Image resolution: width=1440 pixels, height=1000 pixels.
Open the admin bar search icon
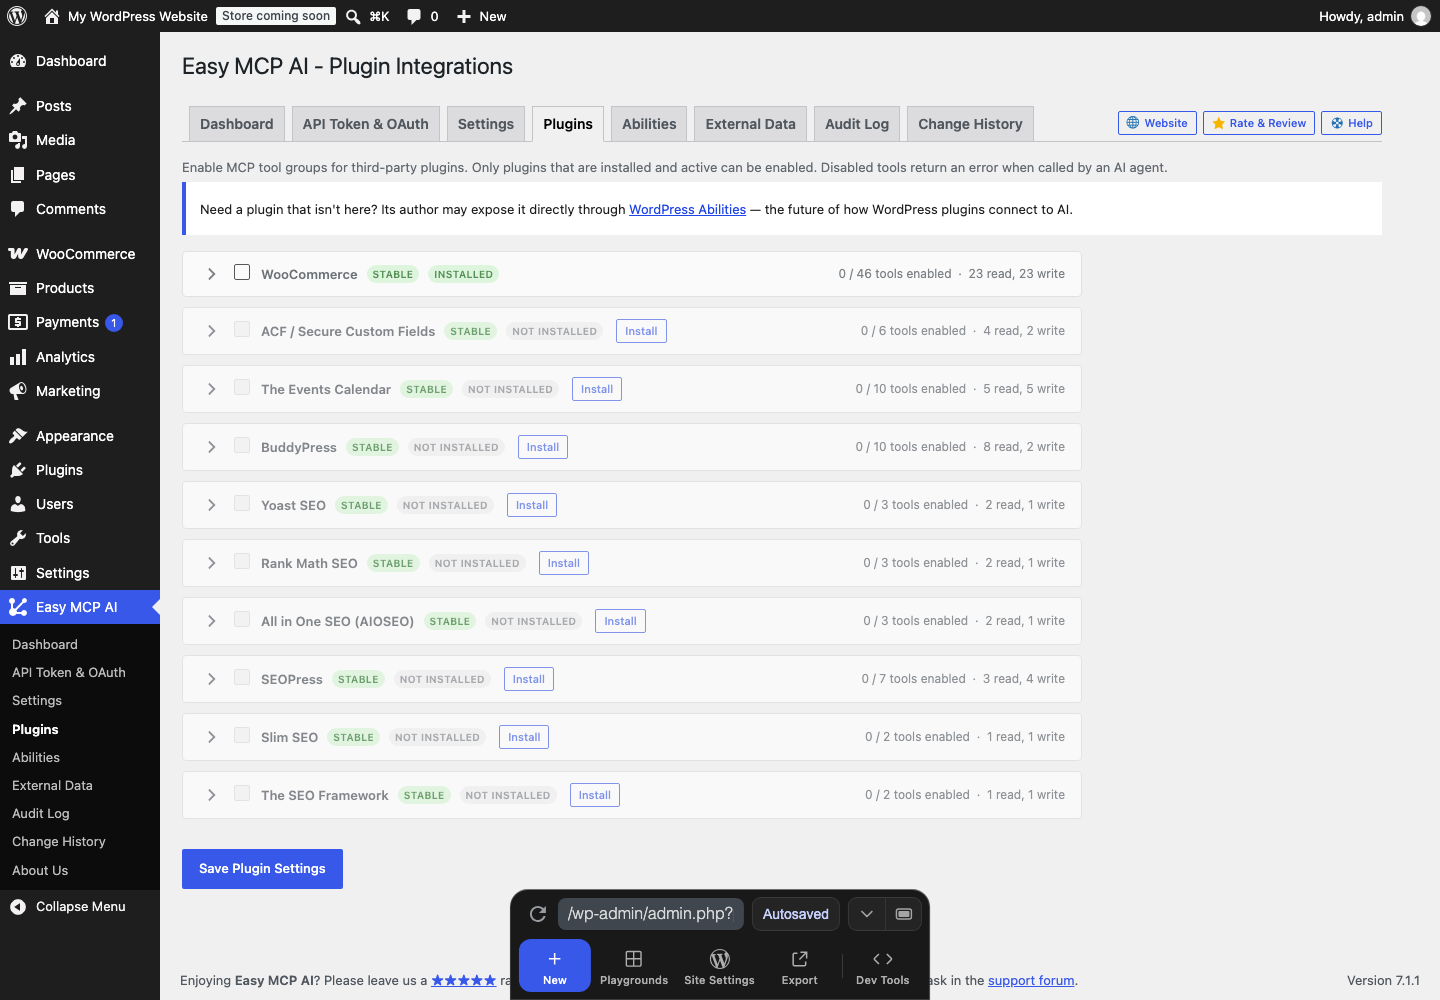353,16
